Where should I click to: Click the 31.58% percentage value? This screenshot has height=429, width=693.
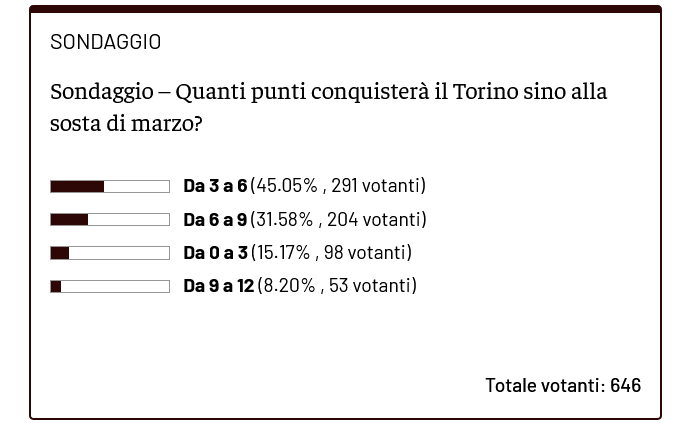click(x=286, y=220)
